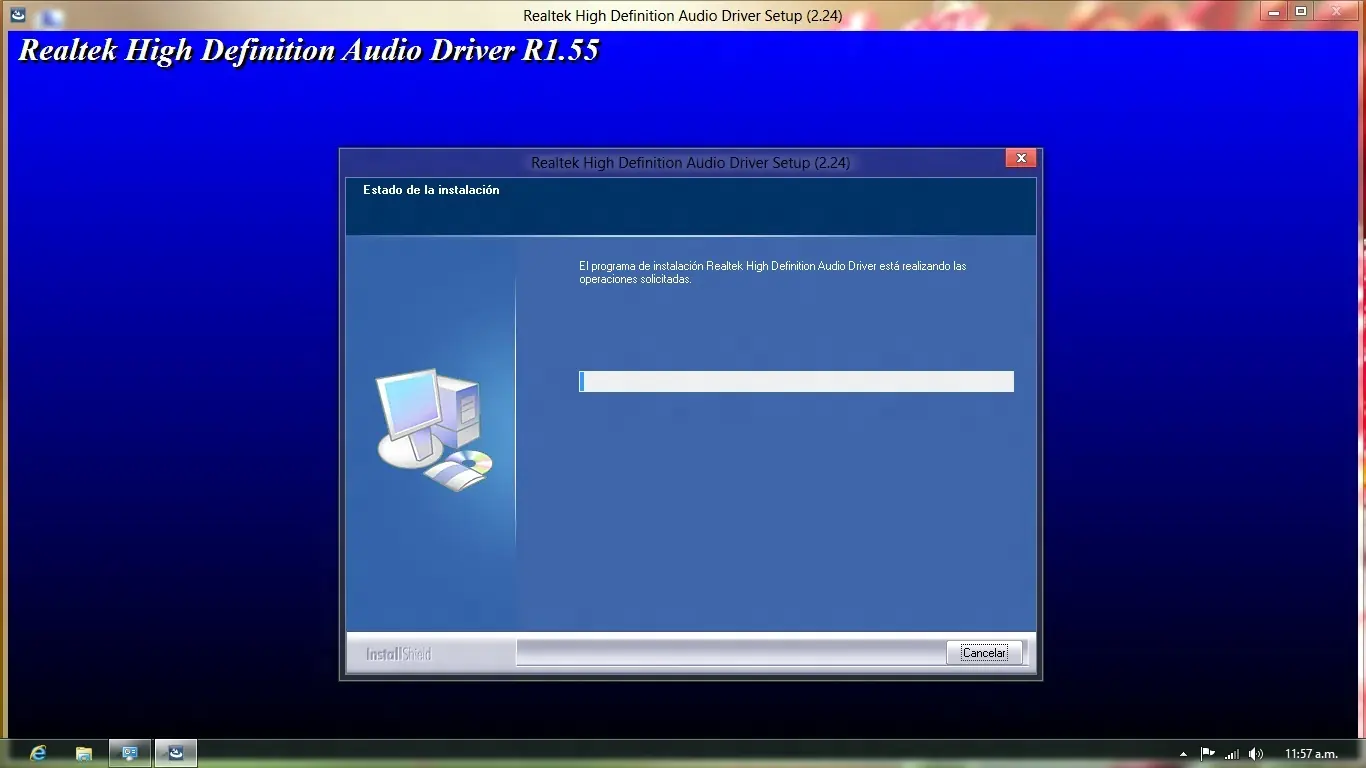Click the inner dialog's title bar text

(x=690, y=163)
